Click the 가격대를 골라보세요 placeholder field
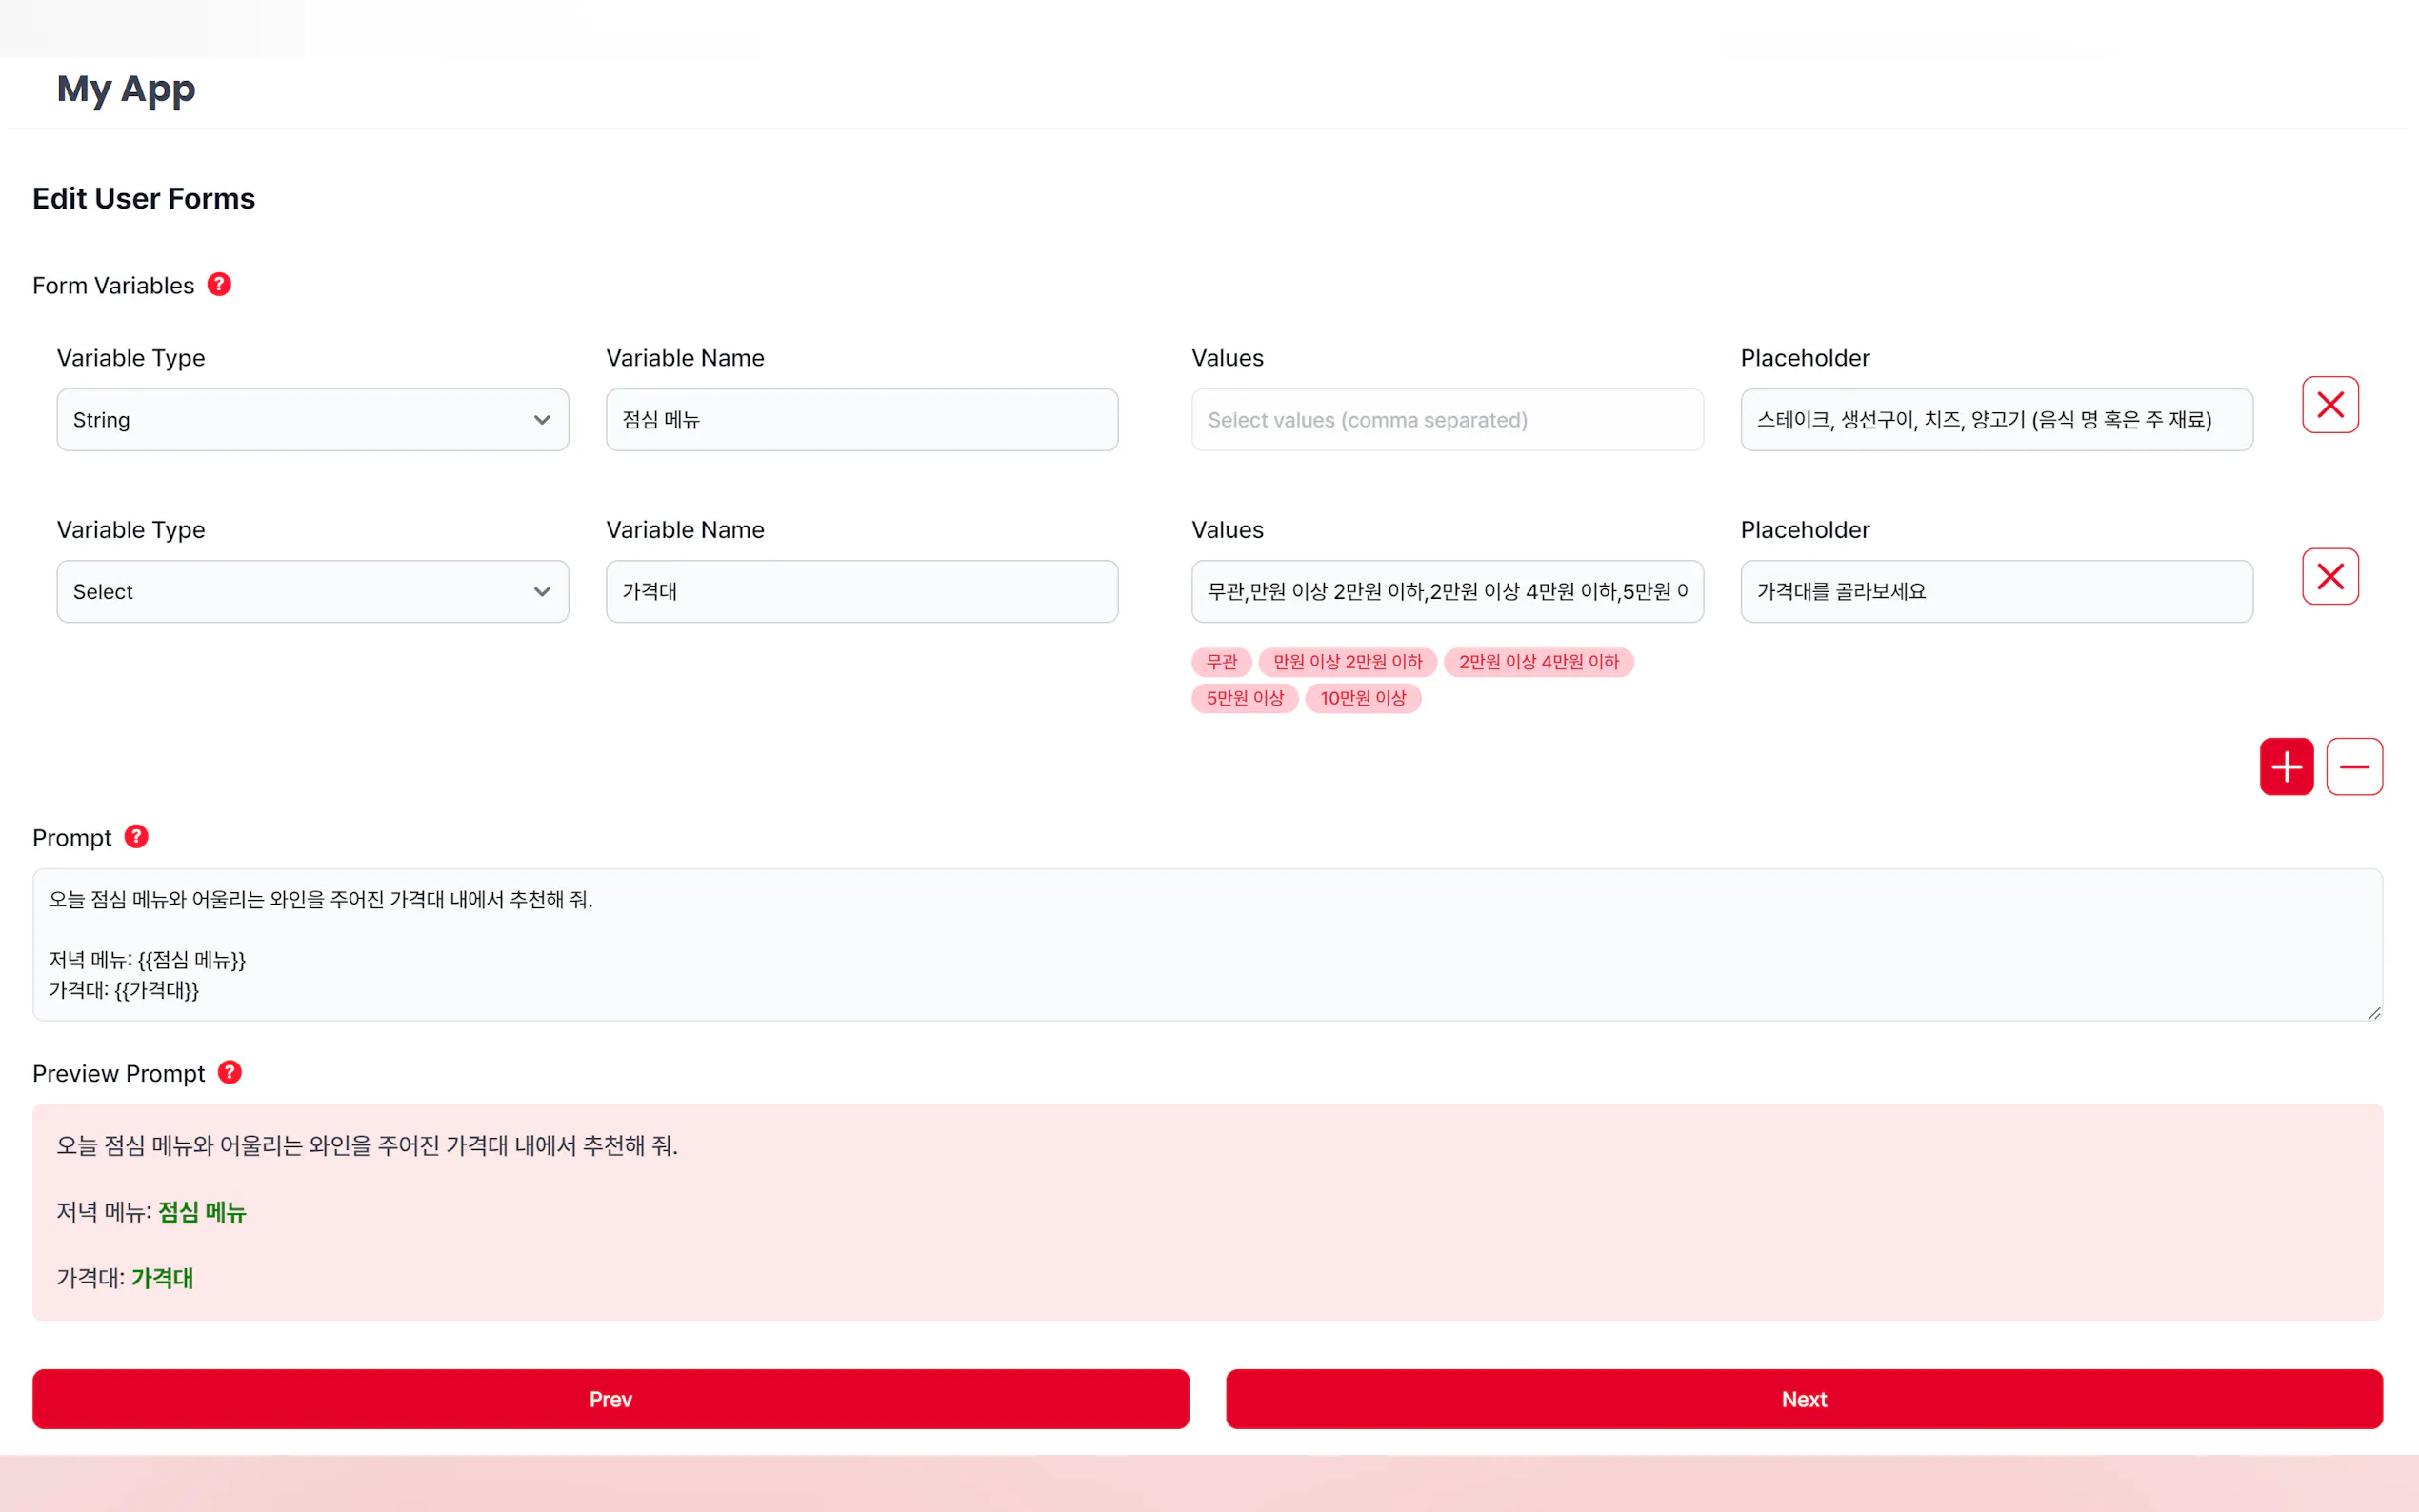The height and width of the screenshot is (1512, 2419). (1995, 592)
